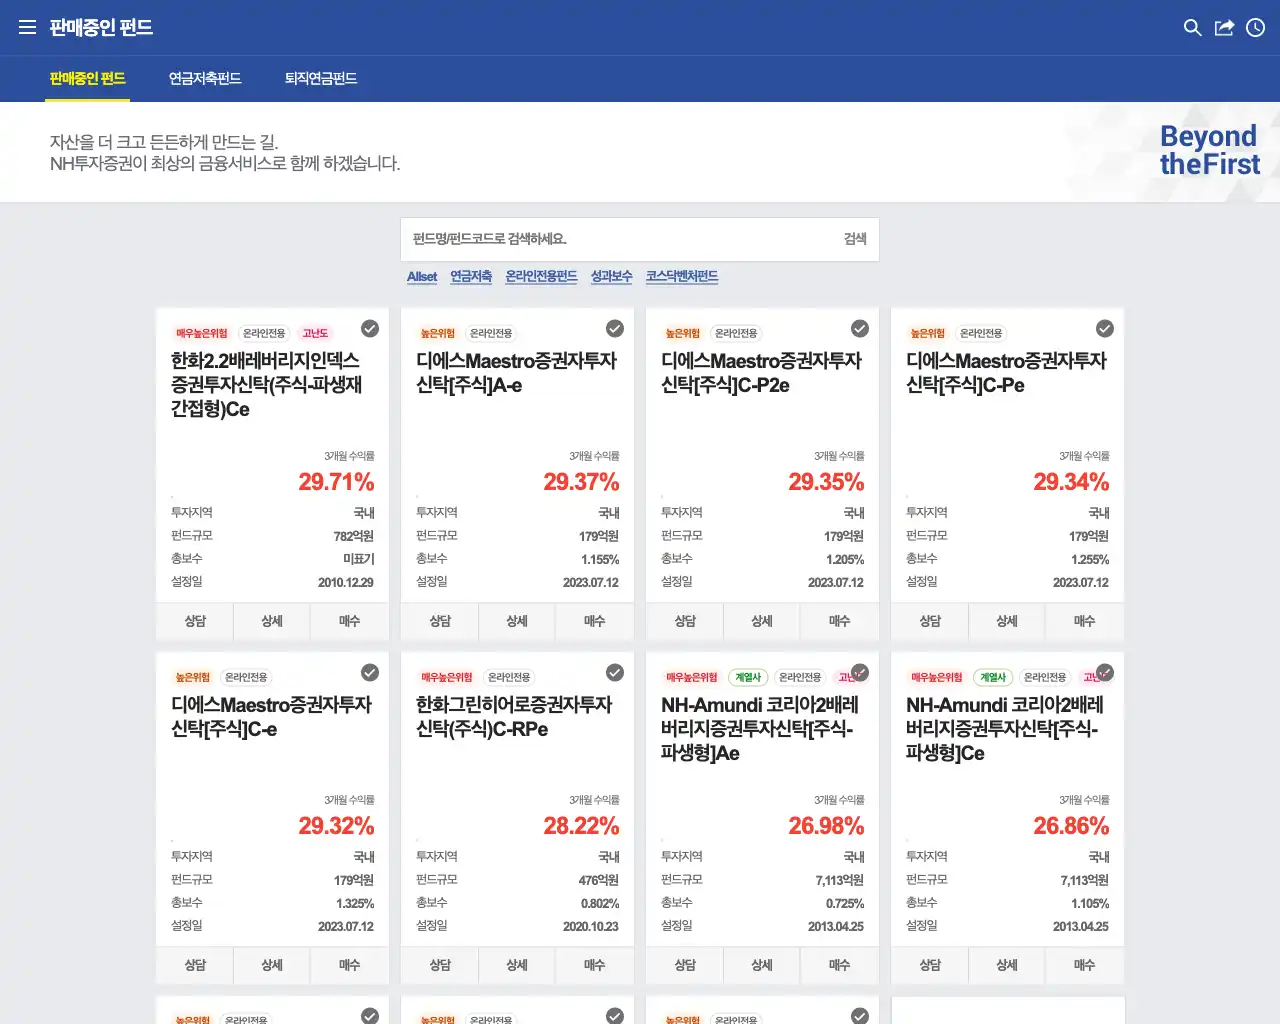Check the NH-Amundi 코리아2배 Ae card checkmark
The width and height of the screenshot is (1280, 1024).
(860, 672)
